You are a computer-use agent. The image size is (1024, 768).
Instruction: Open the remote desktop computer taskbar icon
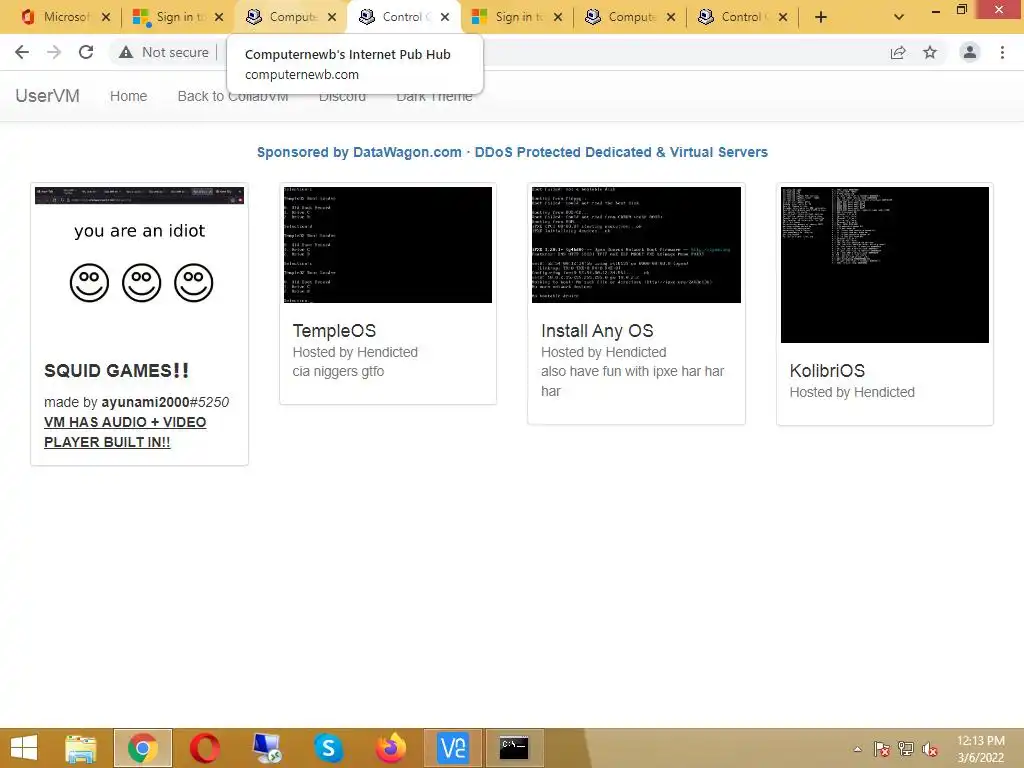(267, 748)
